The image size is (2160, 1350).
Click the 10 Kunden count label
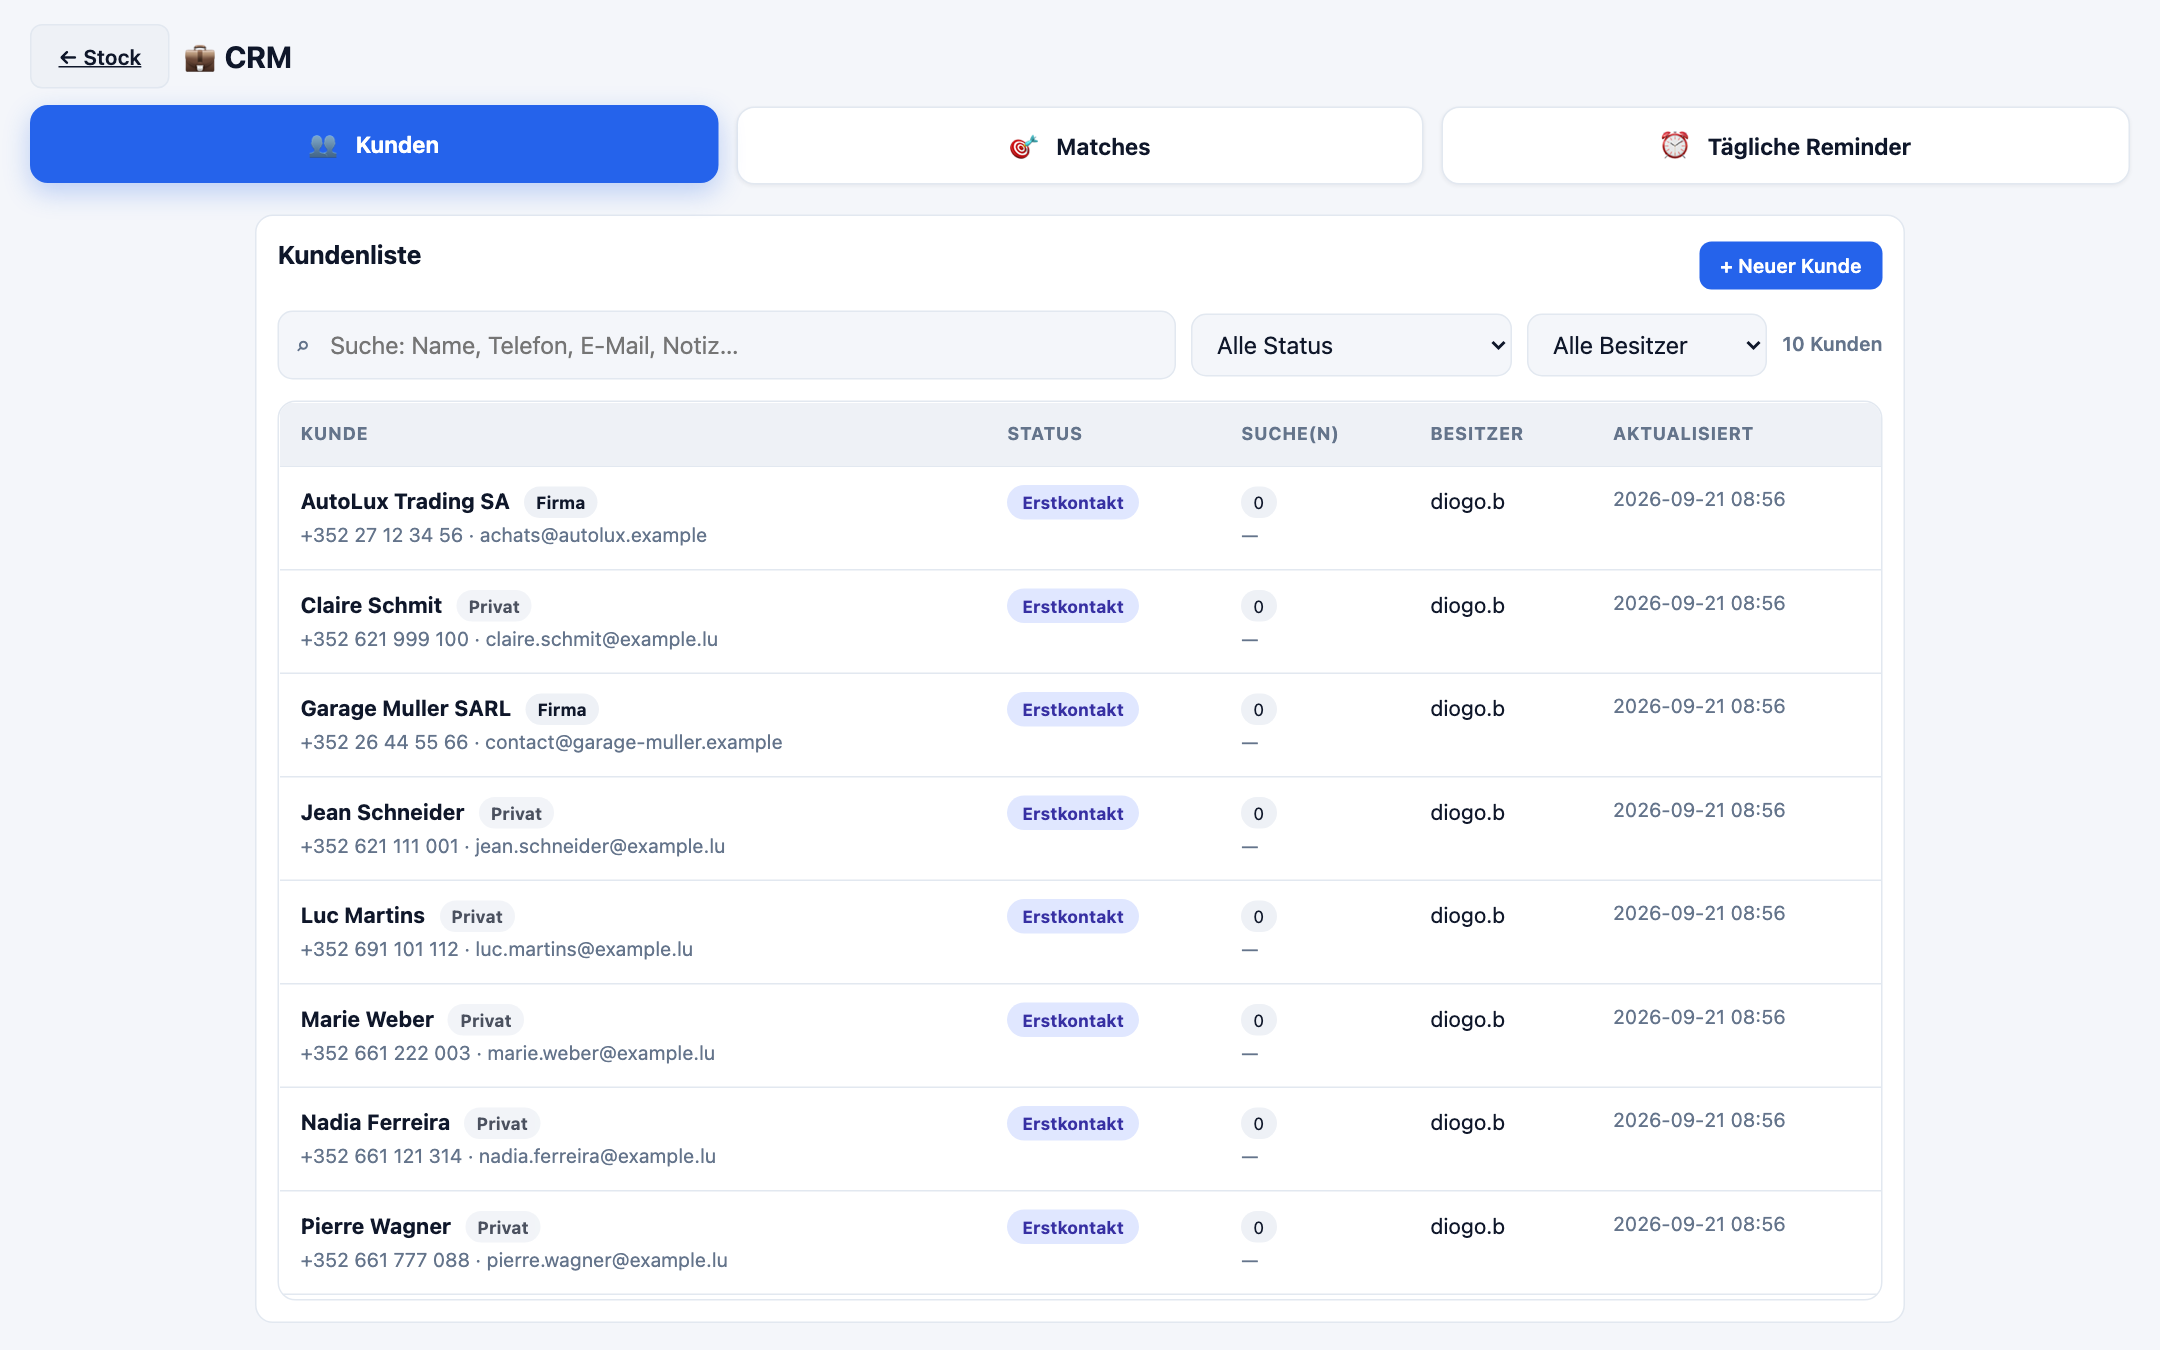[x=1831, y=344]
